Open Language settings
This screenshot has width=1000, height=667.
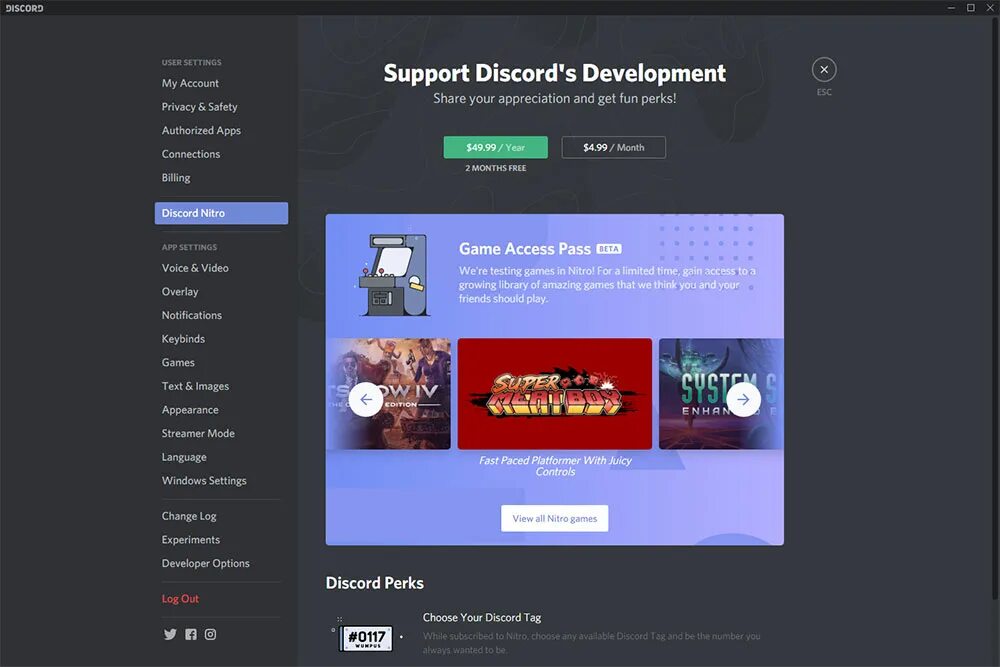coord(184,457)
